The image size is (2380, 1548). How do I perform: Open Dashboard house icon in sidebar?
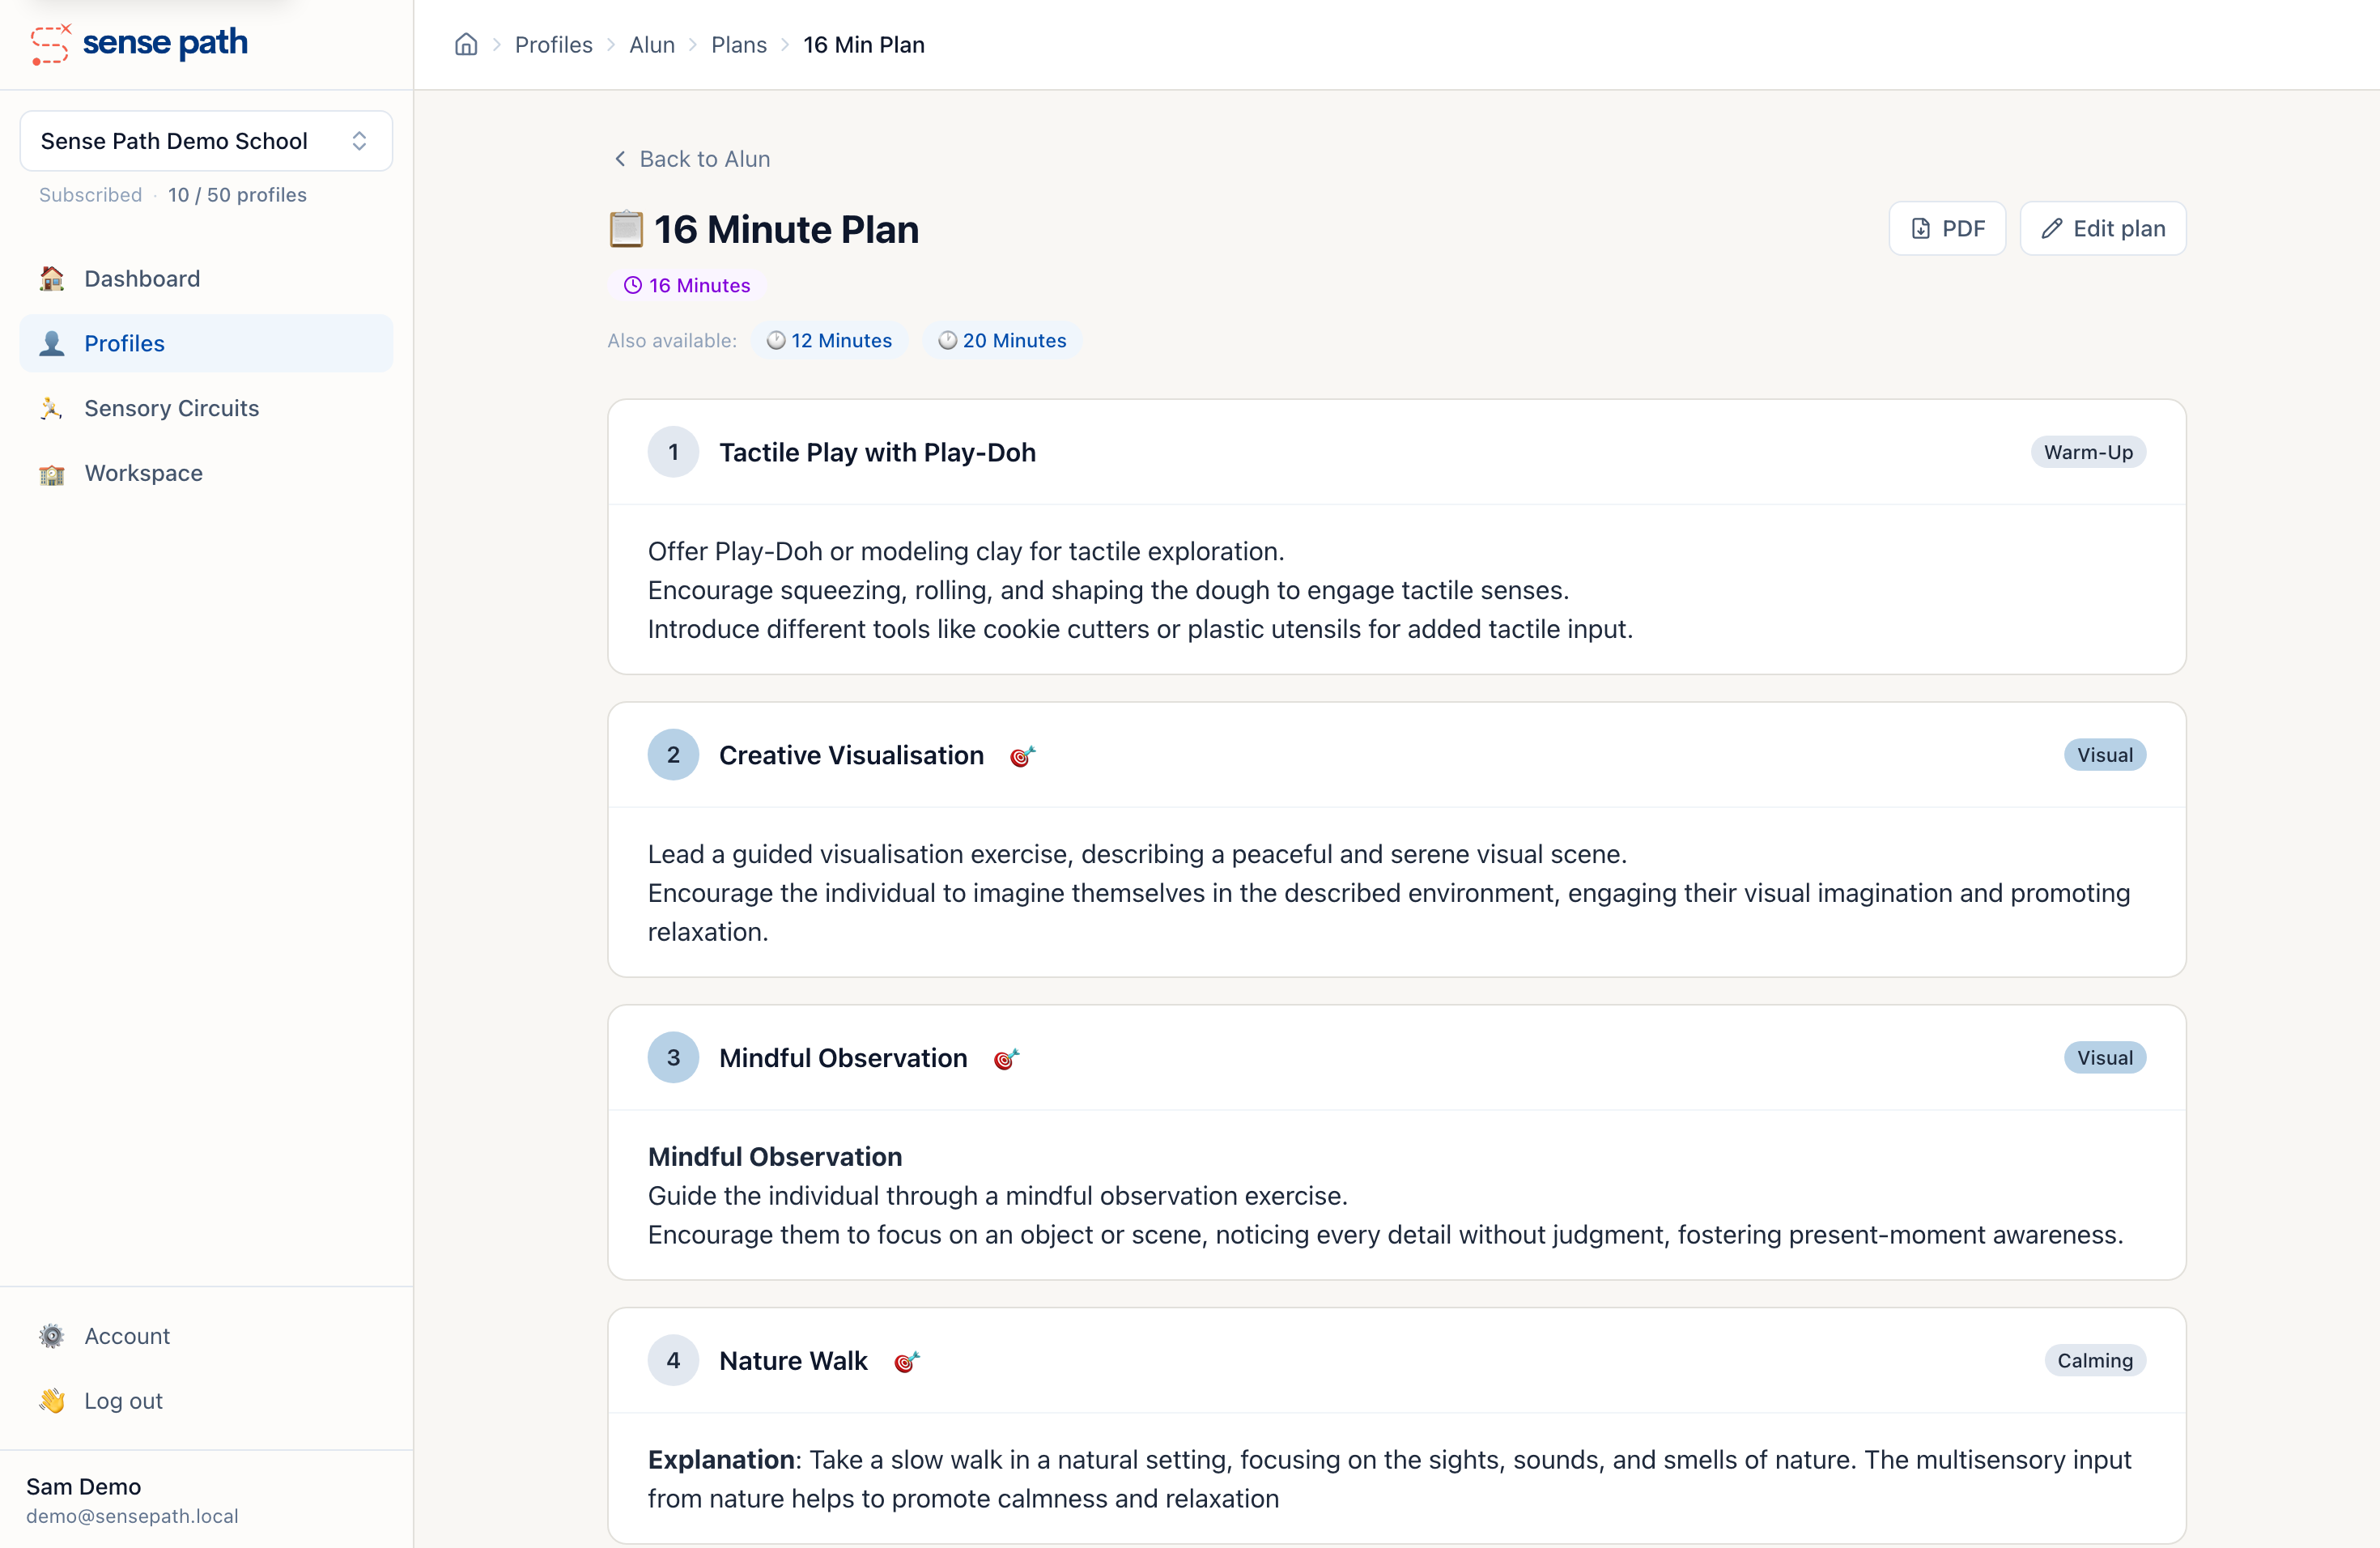[x=52, y=279]
